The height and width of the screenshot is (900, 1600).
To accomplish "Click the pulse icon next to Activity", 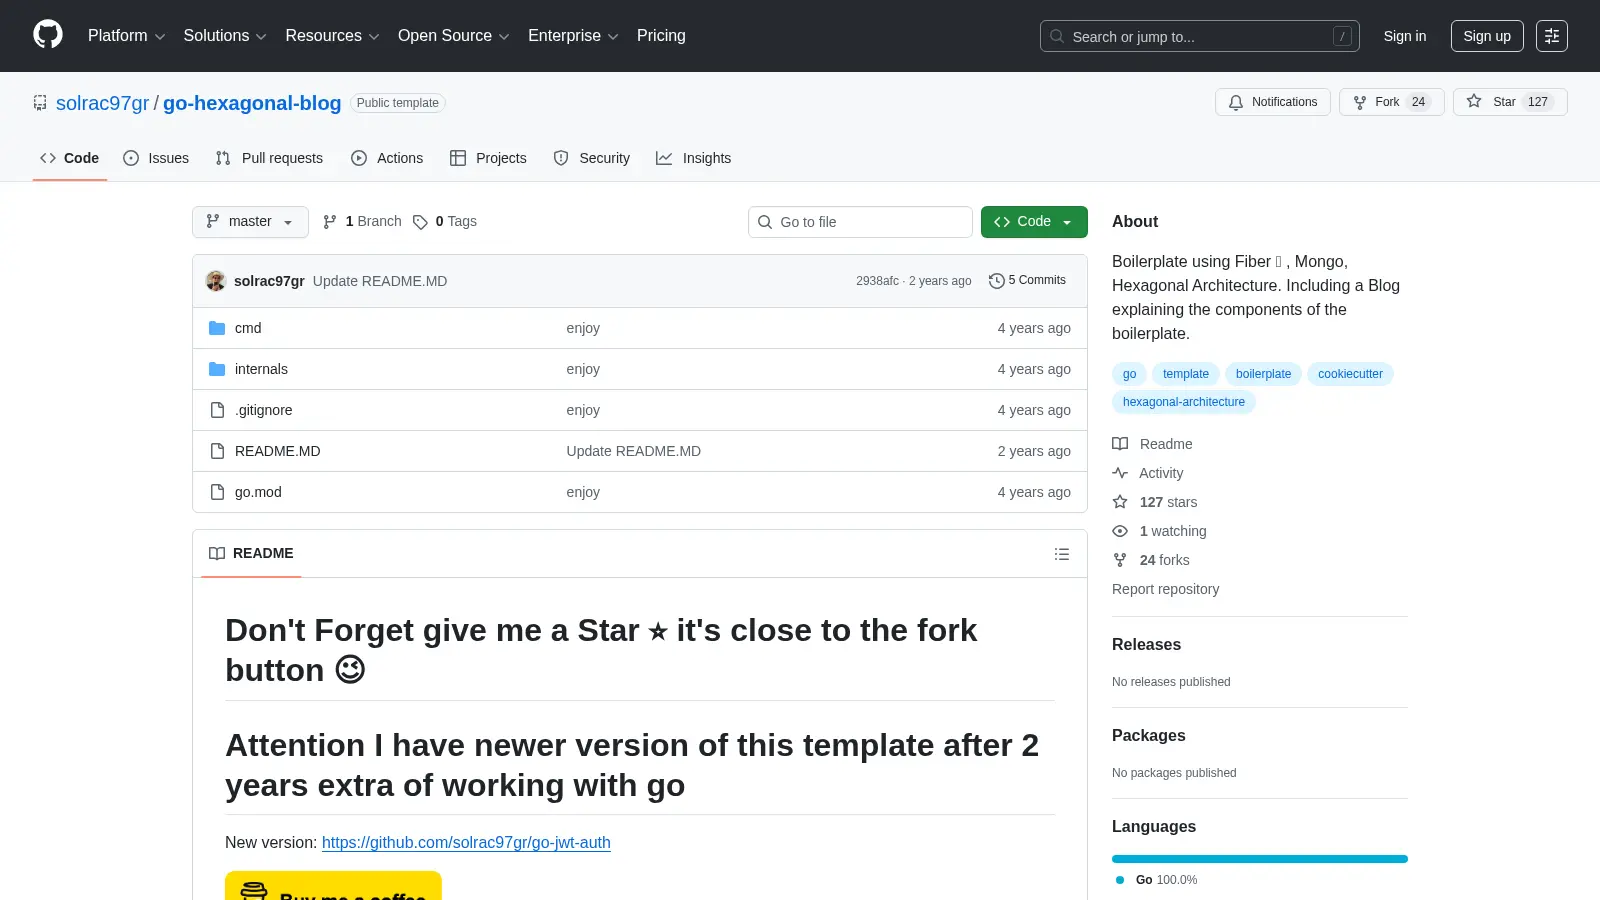I will tap(1120, 473).
